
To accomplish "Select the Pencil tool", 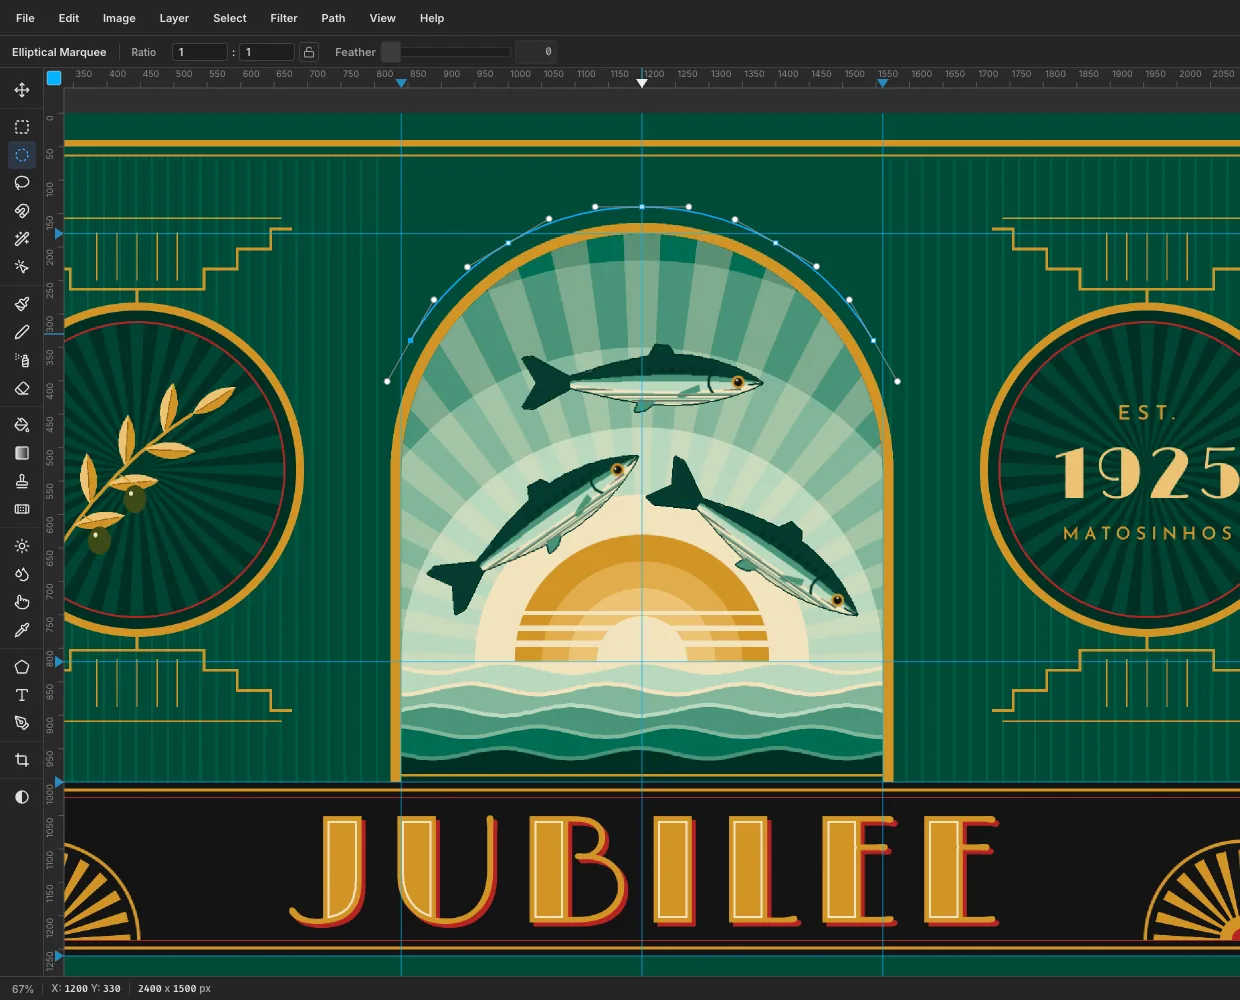I will (x=22, y=332).
